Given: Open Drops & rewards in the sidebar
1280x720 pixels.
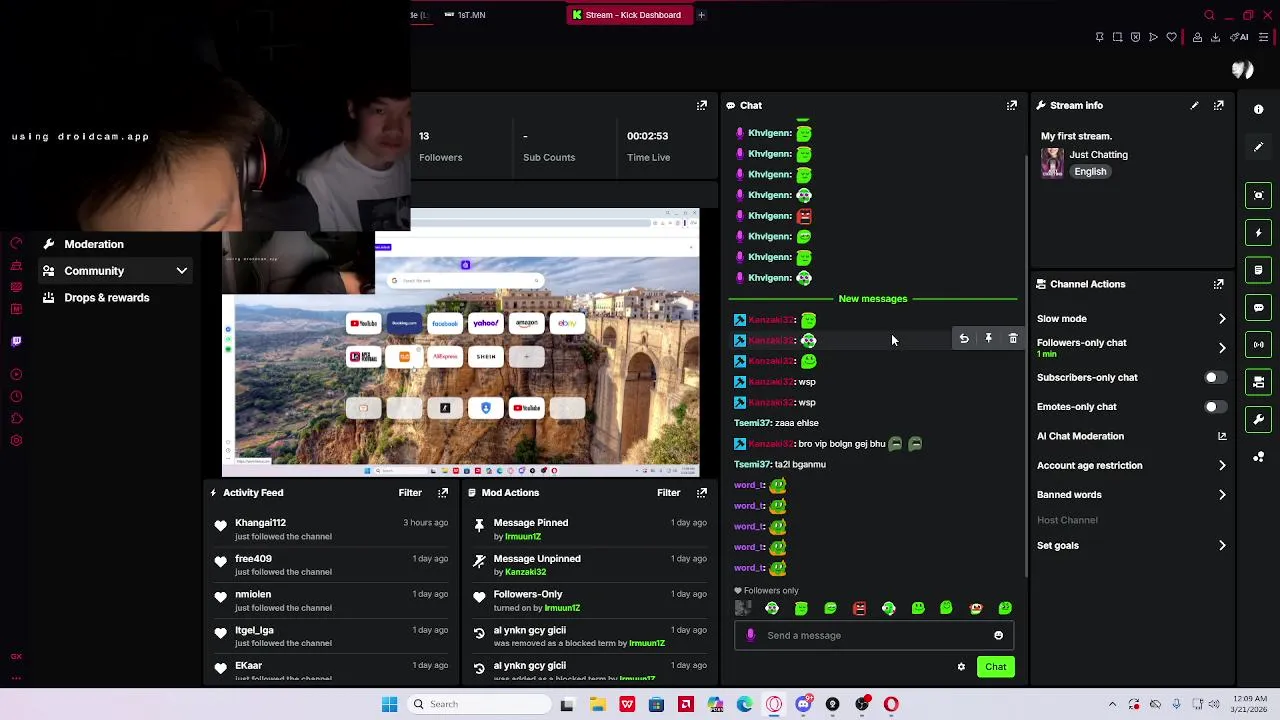Looking at the screenshot, I should [x=107, y=298].
